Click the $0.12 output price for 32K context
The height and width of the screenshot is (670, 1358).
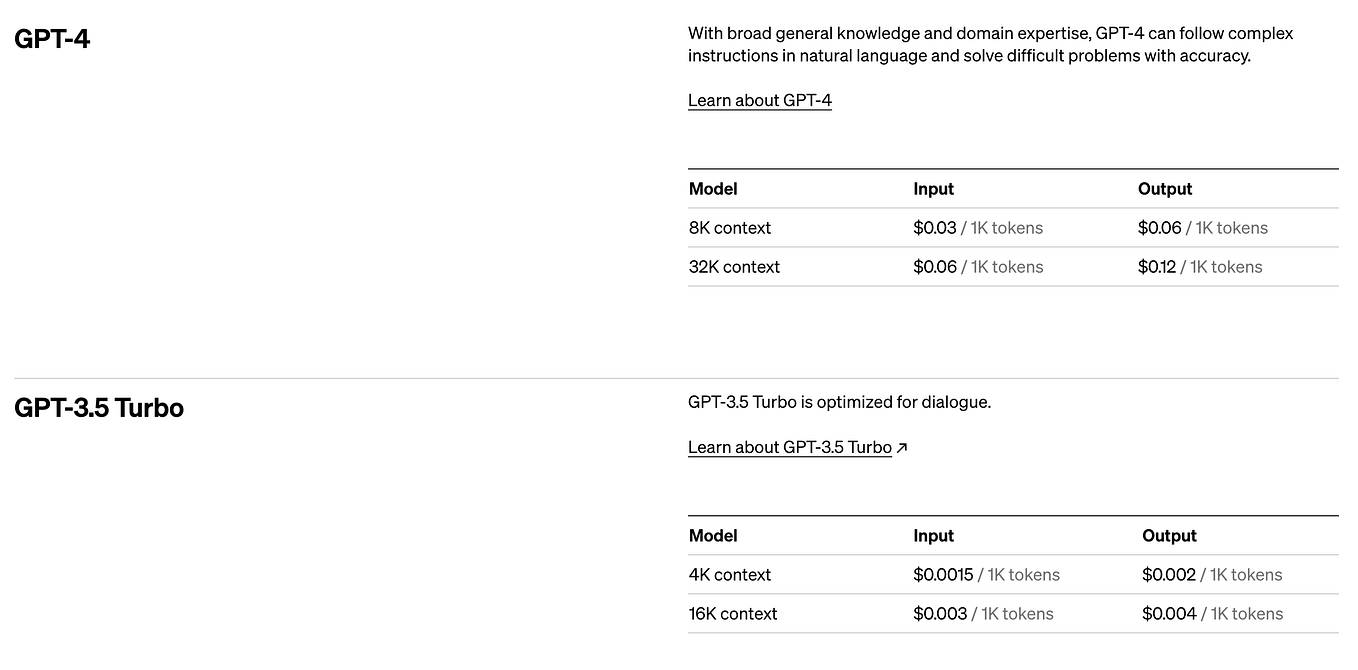(1156, 267)
